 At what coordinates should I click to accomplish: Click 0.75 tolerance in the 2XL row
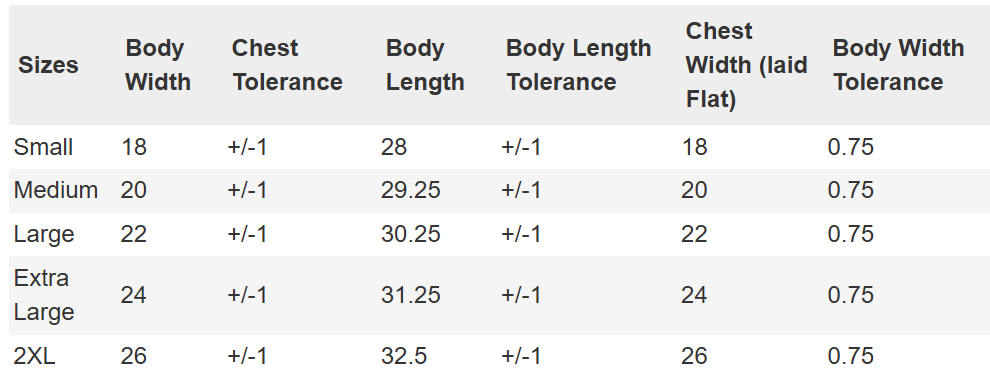pyautogui.click(x=850, y=356)
